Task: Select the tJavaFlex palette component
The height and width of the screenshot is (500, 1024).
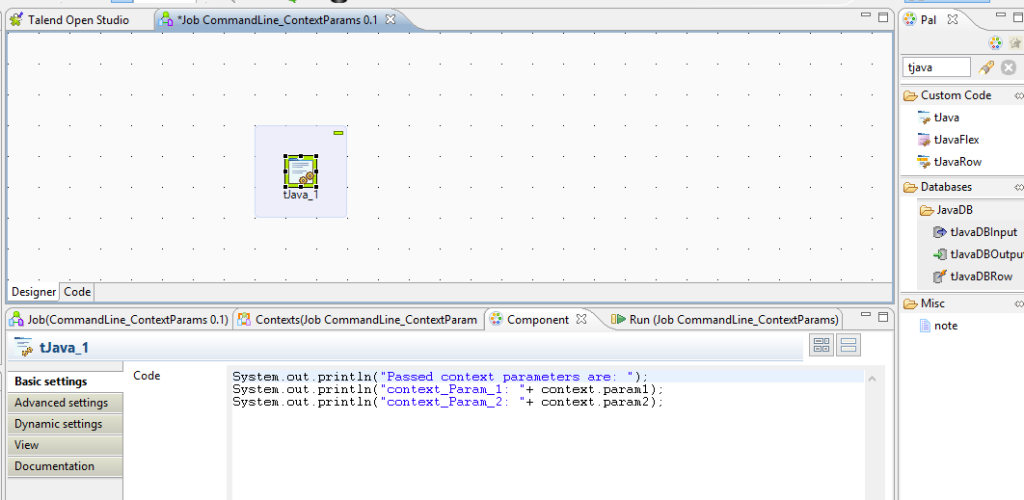Action: pyautogui.click(x=948, y=140)
